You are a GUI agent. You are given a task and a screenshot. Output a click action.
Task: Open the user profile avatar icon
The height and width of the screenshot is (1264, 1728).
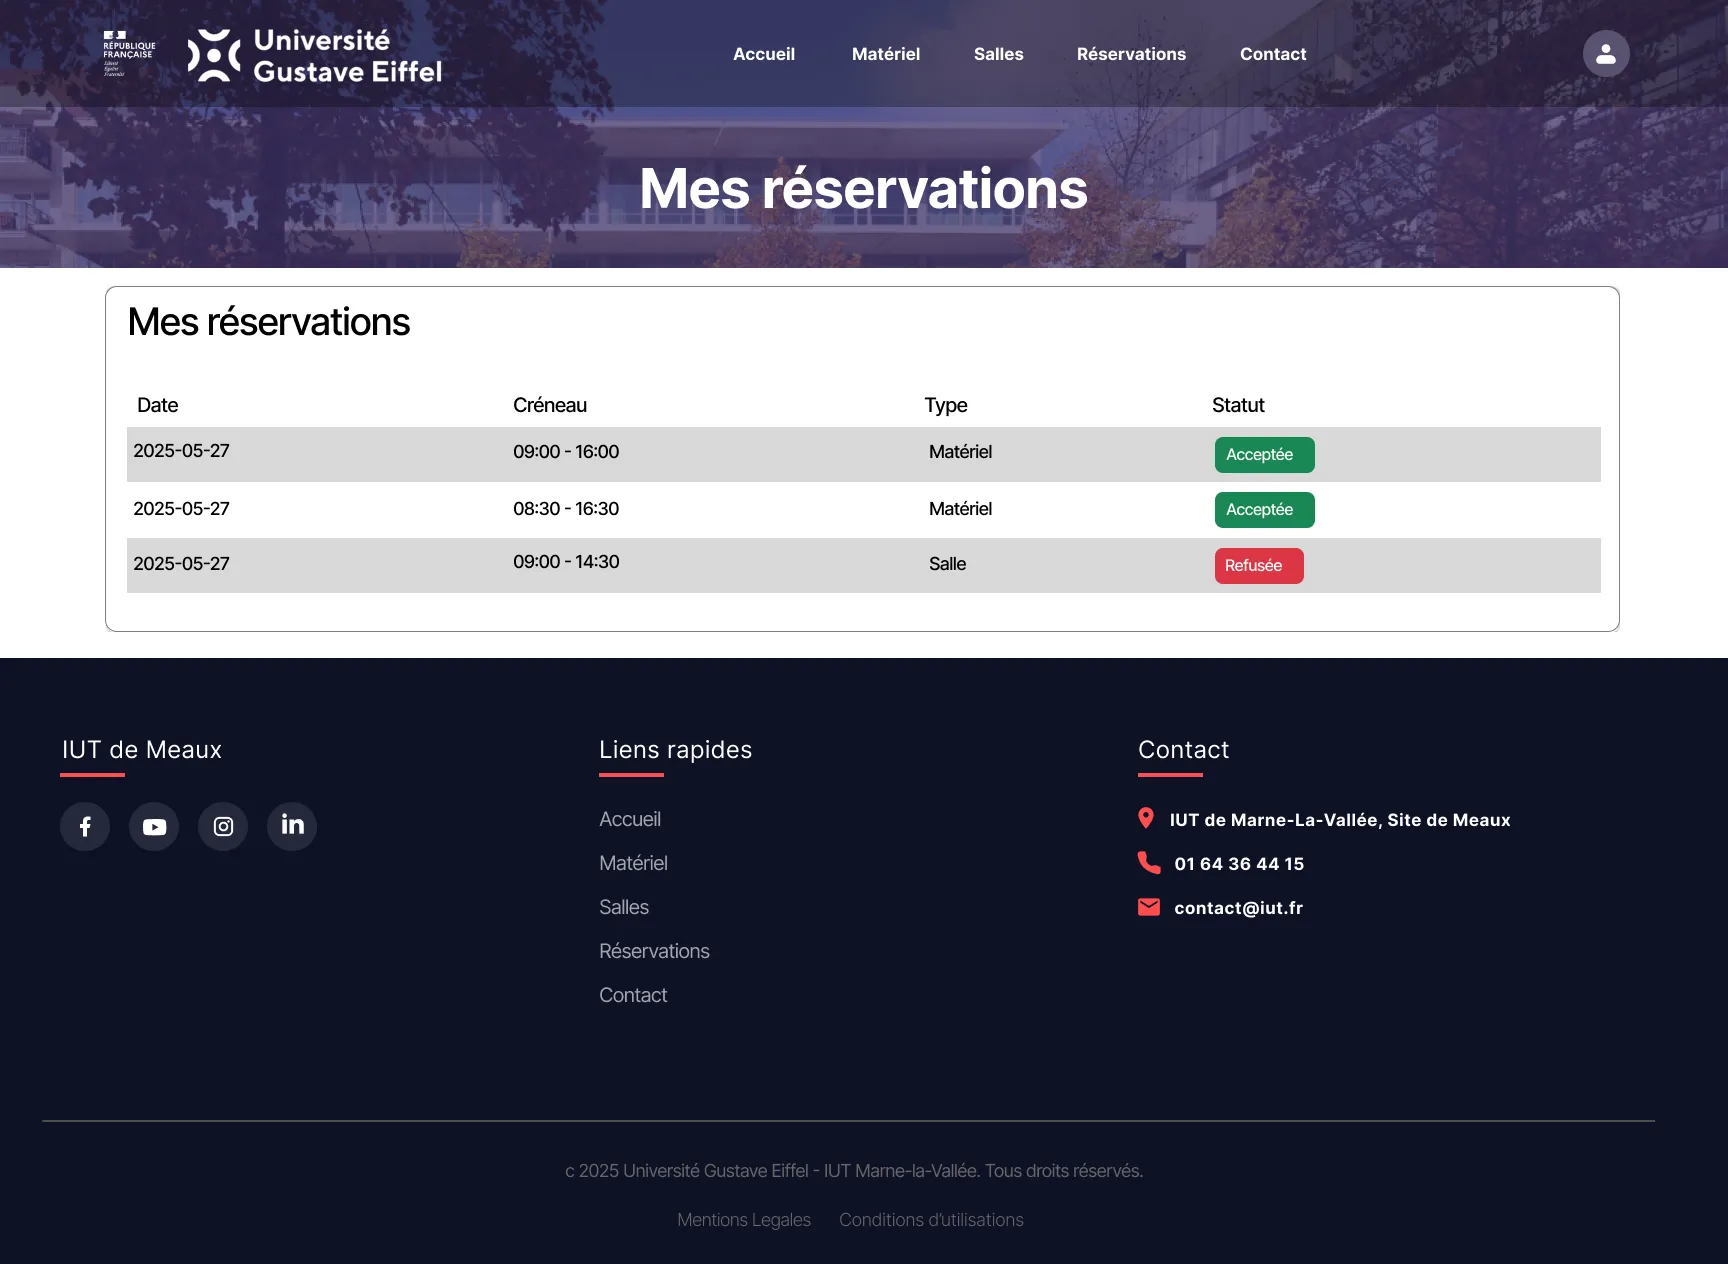pyautogui.click(x=1605, y=54)
